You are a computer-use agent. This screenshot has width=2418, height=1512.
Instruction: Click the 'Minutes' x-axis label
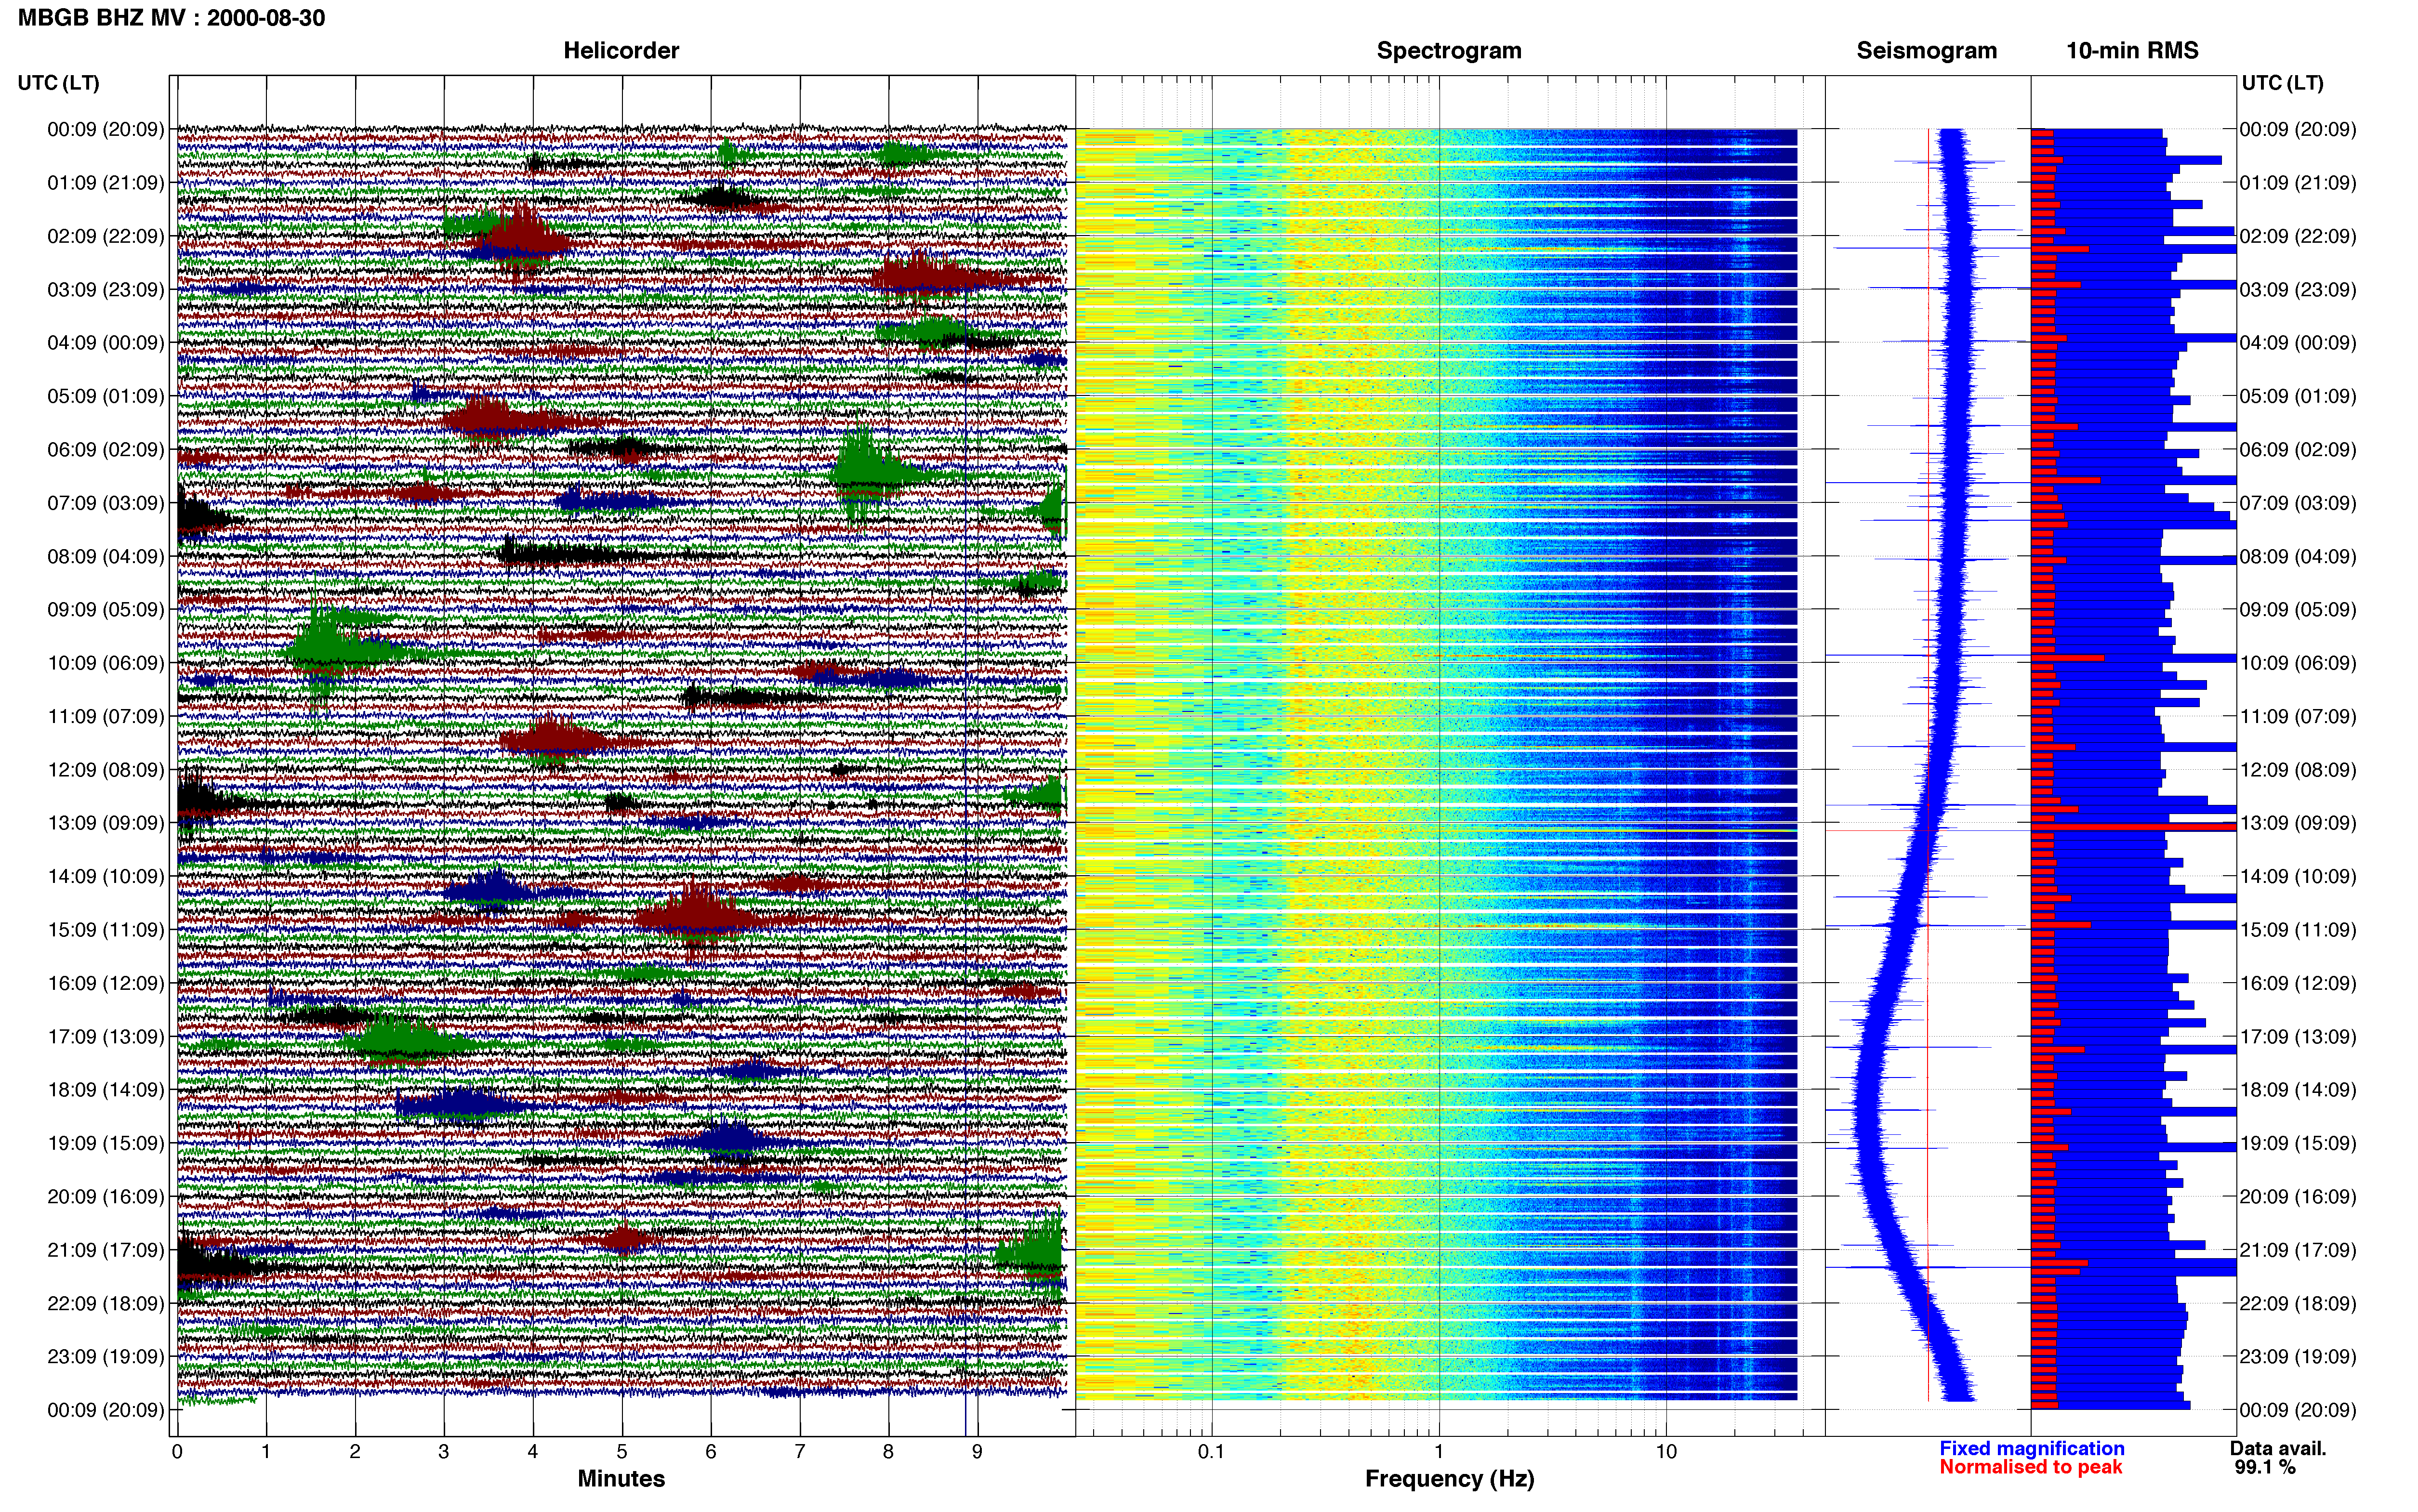tap(621, 1478)
